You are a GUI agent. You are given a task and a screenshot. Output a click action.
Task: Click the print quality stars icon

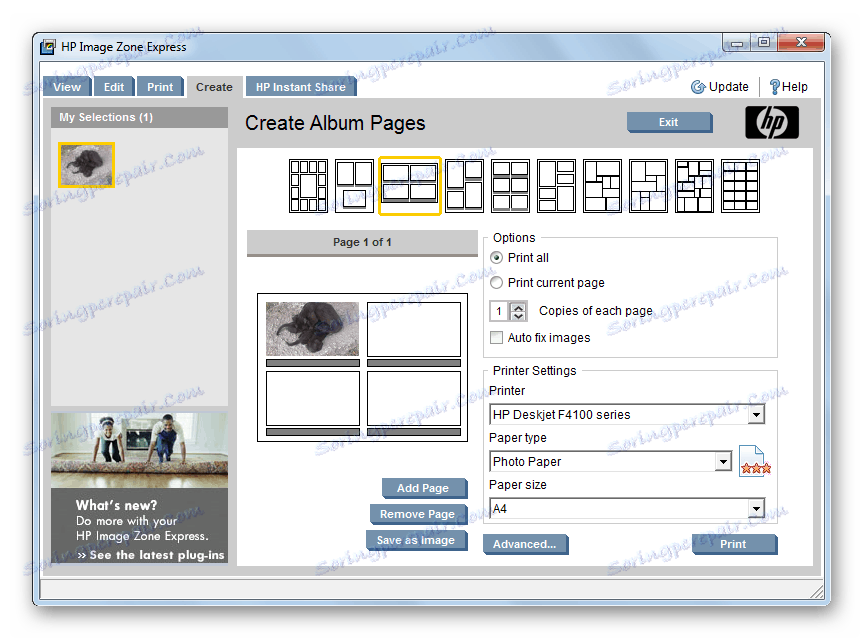pyautogui.click(x=755, y=461)
